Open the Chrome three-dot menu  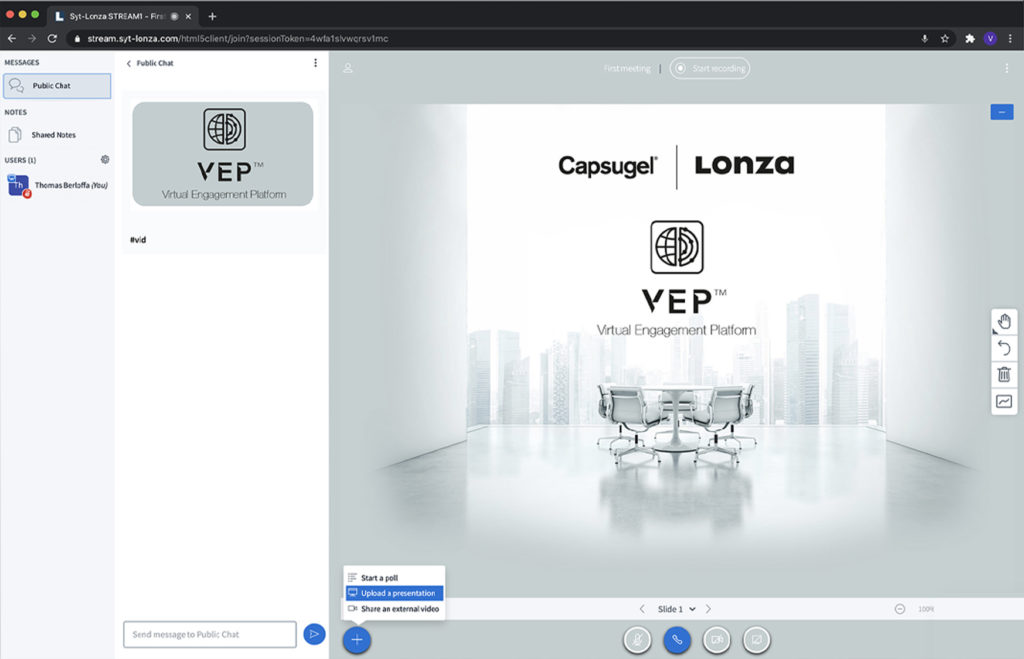(x=1010, y=39)
